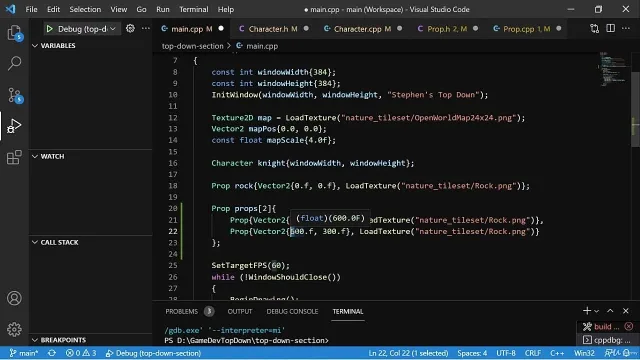This screenshot has height=360, width=640.
Task: Maximize the panel with the up chevron
Action: (x=610, y=311)
